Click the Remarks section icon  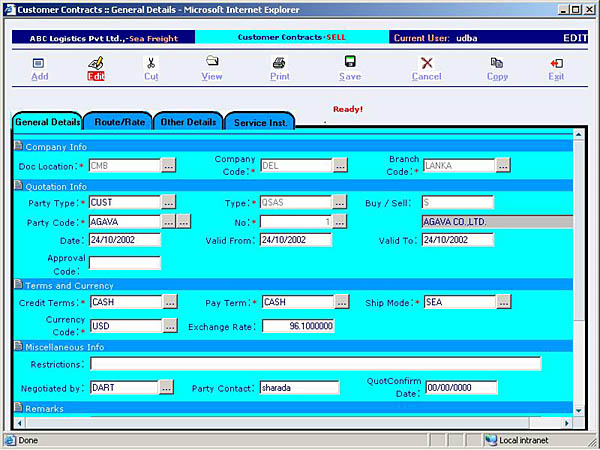18,408
